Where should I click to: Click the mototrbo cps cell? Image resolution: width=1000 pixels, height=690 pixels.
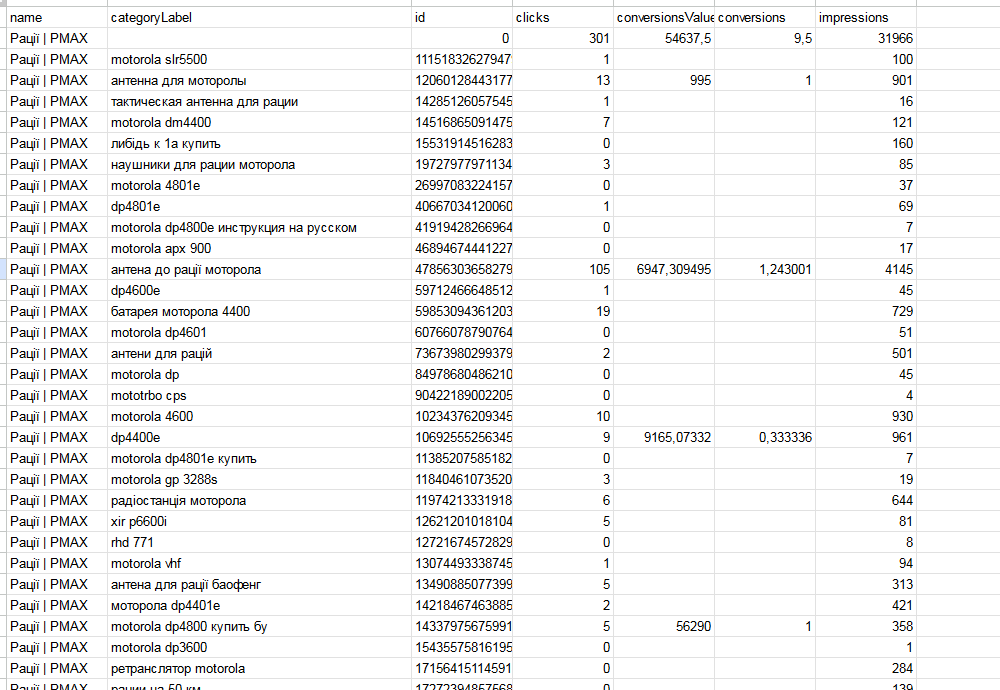click(258, 396)
